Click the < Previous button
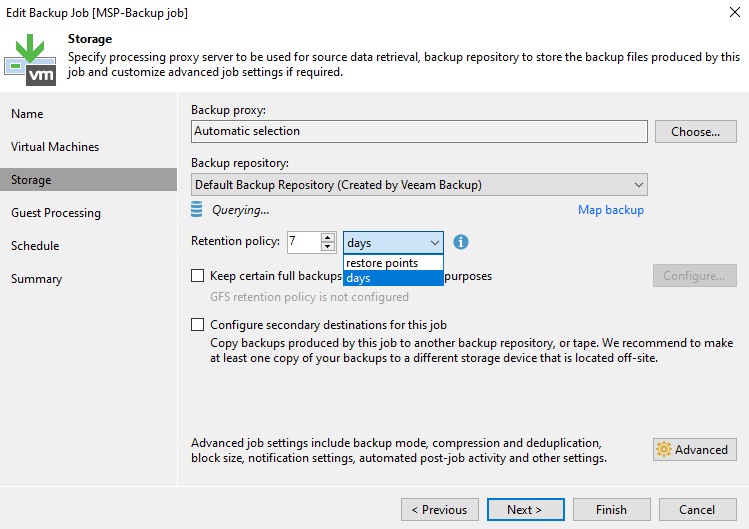The width and height of the screenshot is (749, 529). coord(440,509)
